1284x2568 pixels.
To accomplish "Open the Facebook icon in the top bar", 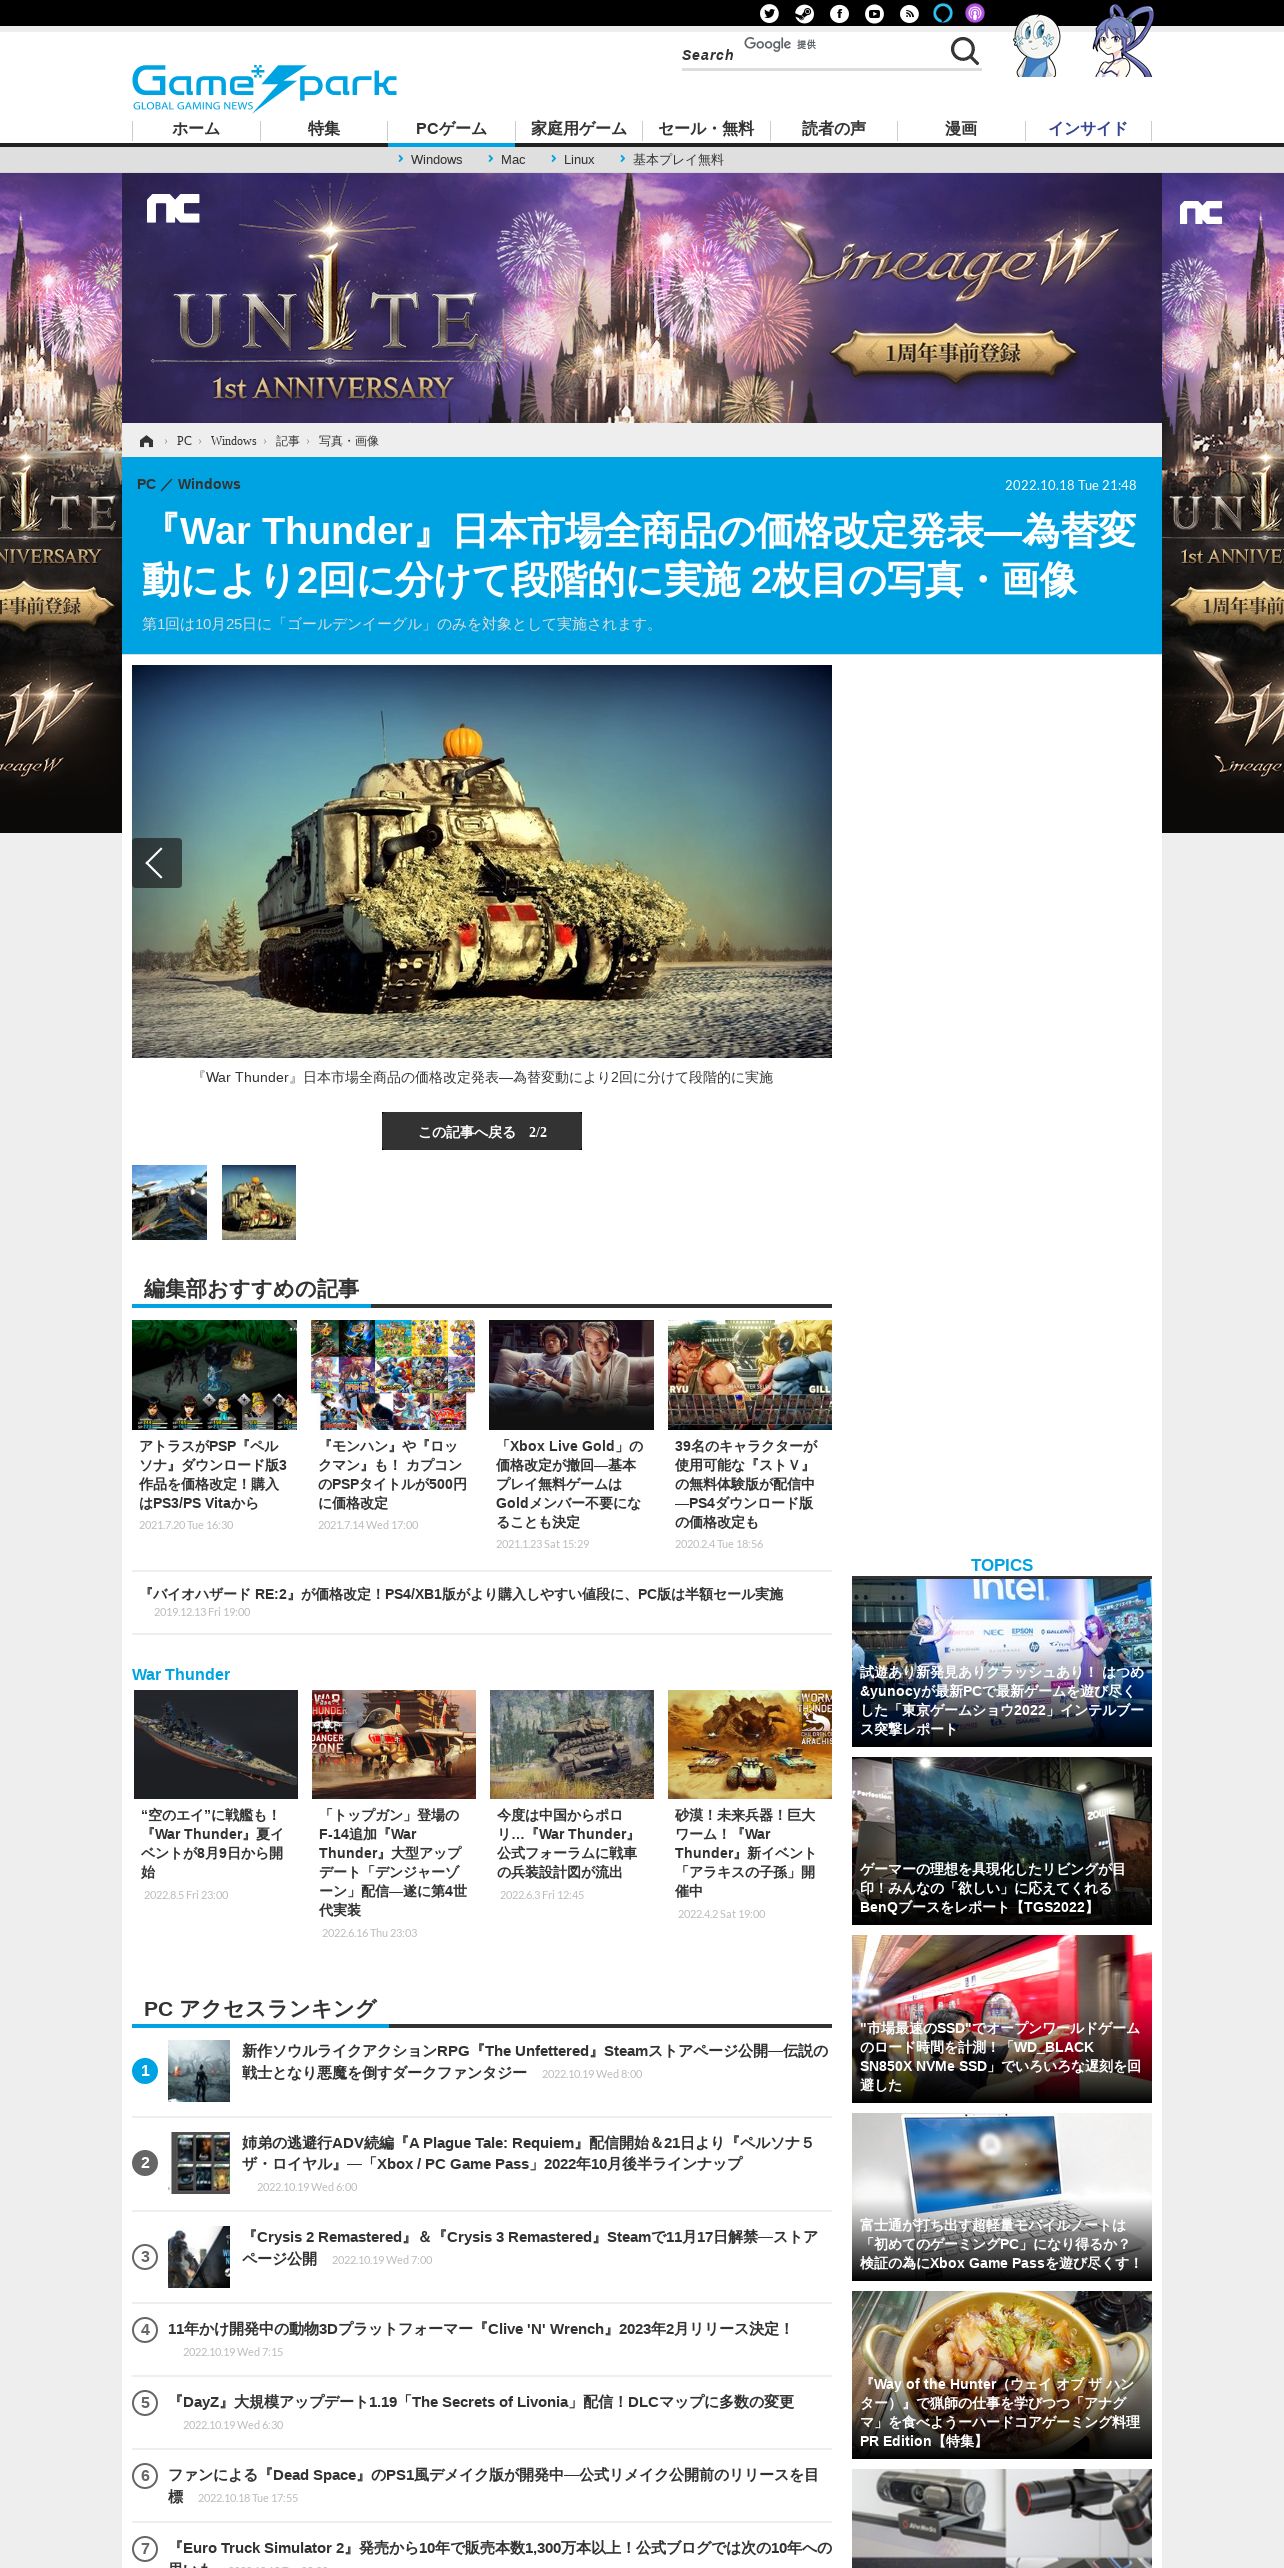I will click(x=839, y=13).
